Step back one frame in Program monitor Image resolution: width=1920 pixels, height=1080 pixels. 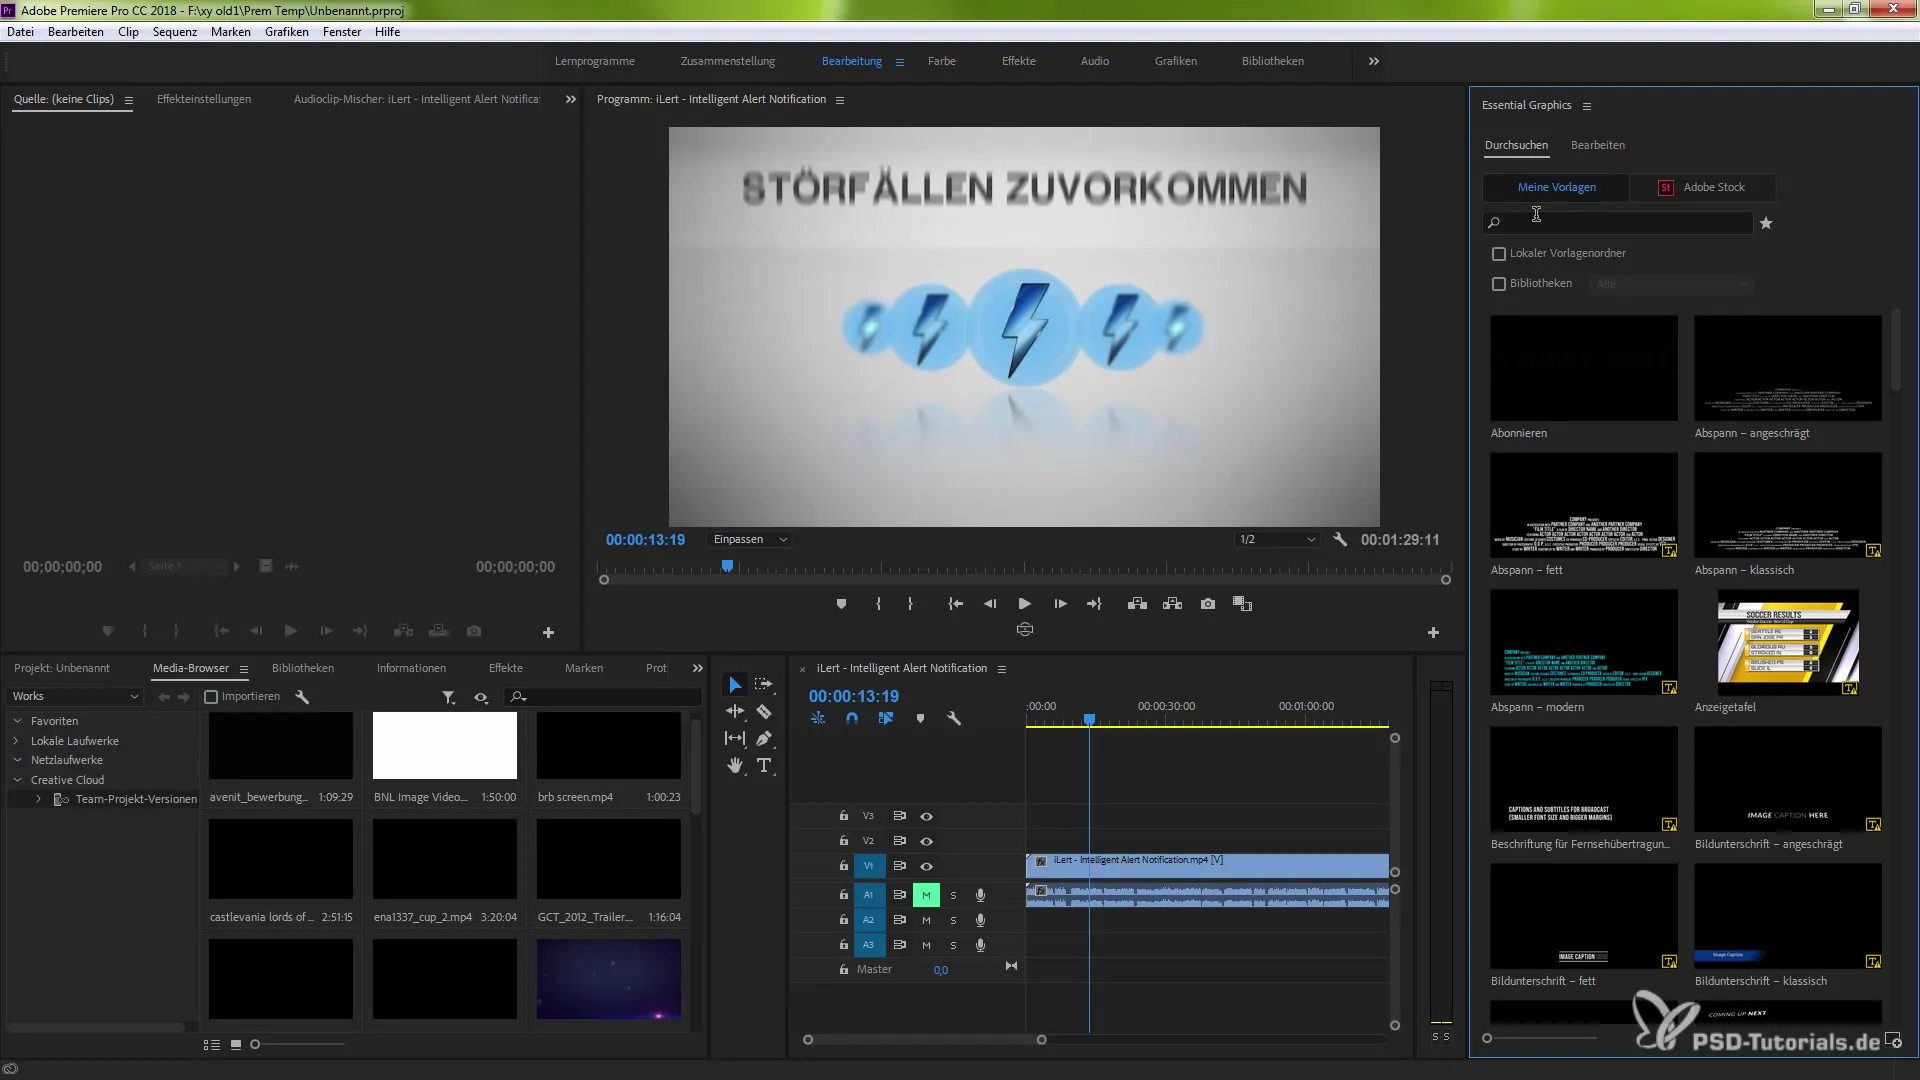pos(990,604)
